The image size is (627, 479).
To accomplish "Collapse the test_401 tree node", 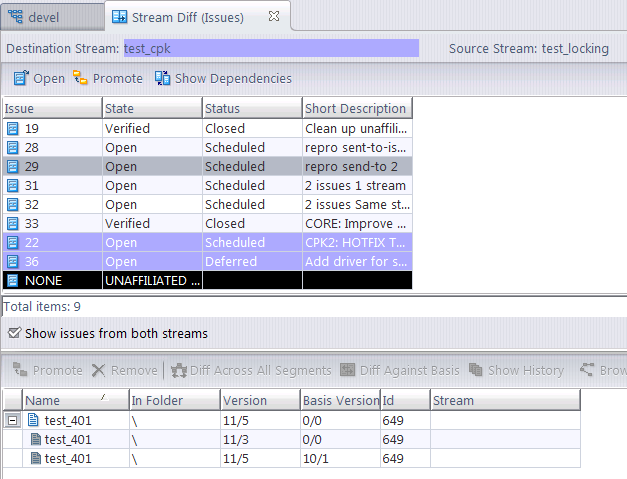I will [12, 420].
